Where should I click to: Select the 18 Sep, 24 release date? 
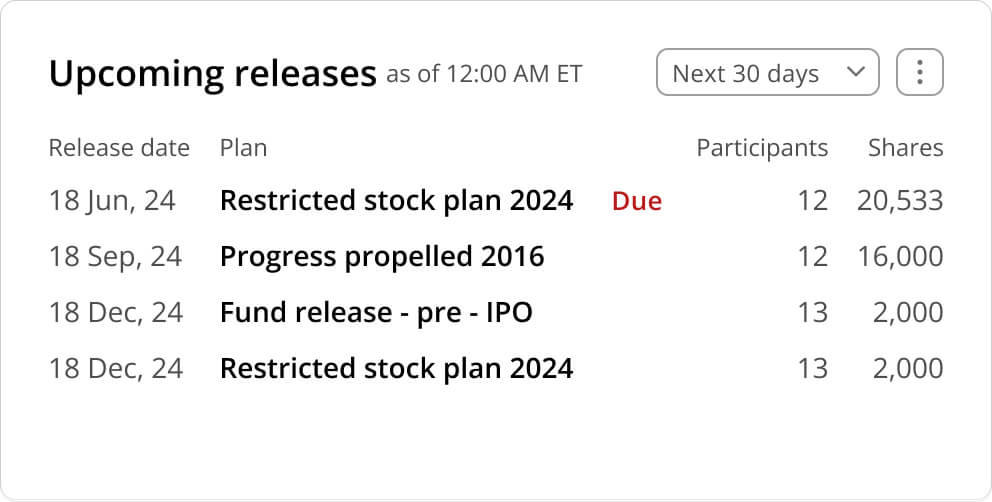click(115, 257)
